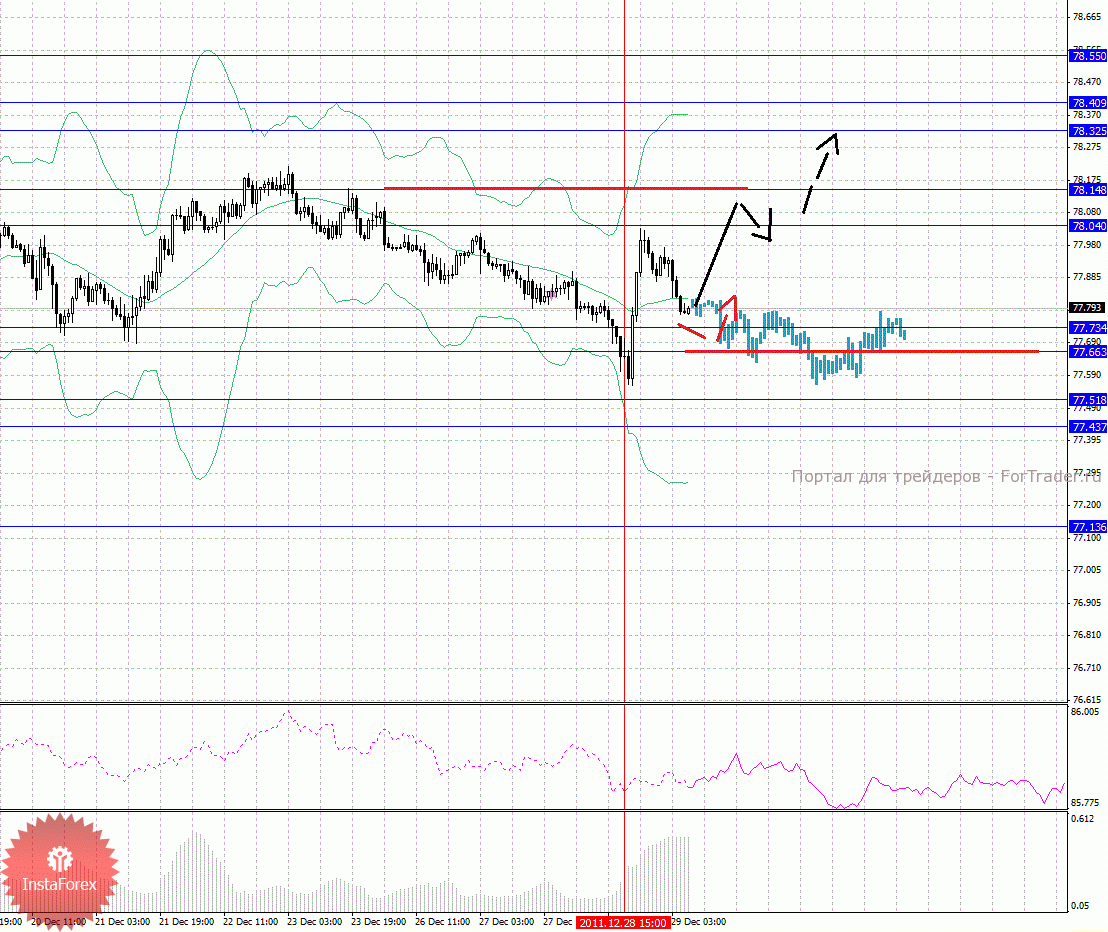Select the upper red horizontal resistance line
This screenshot has width=1108, height=932.
click(565, 188)
